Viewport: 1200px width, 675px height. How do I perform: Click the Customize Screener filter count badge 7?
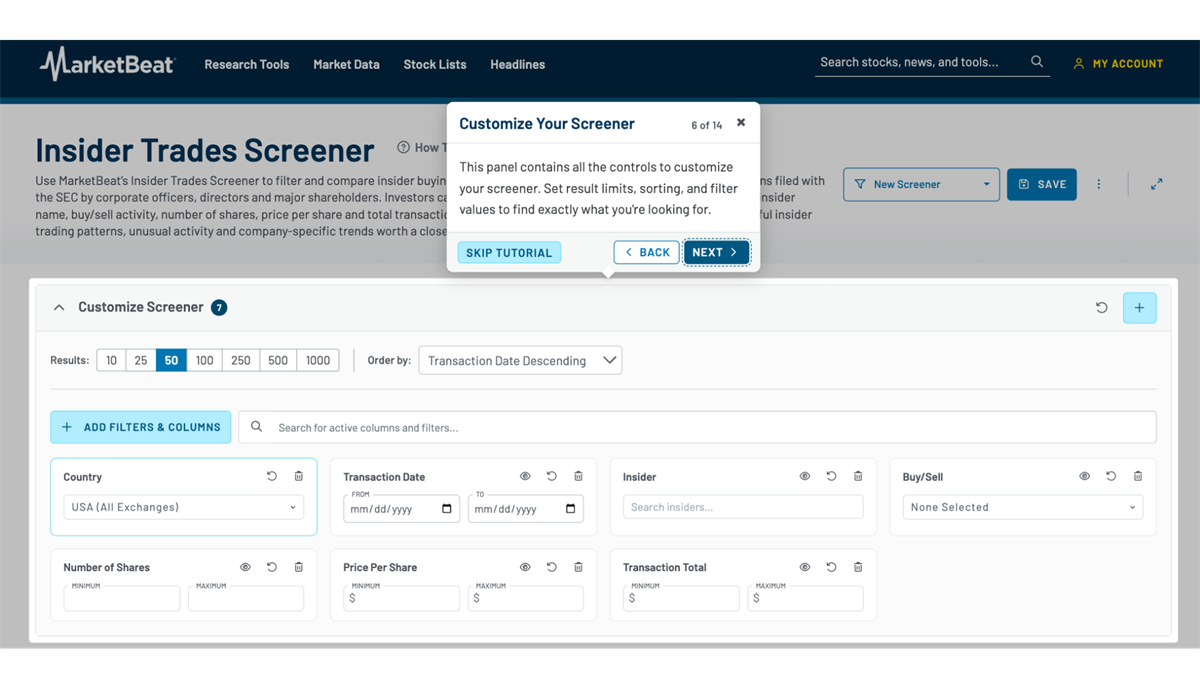click(219, 307)
